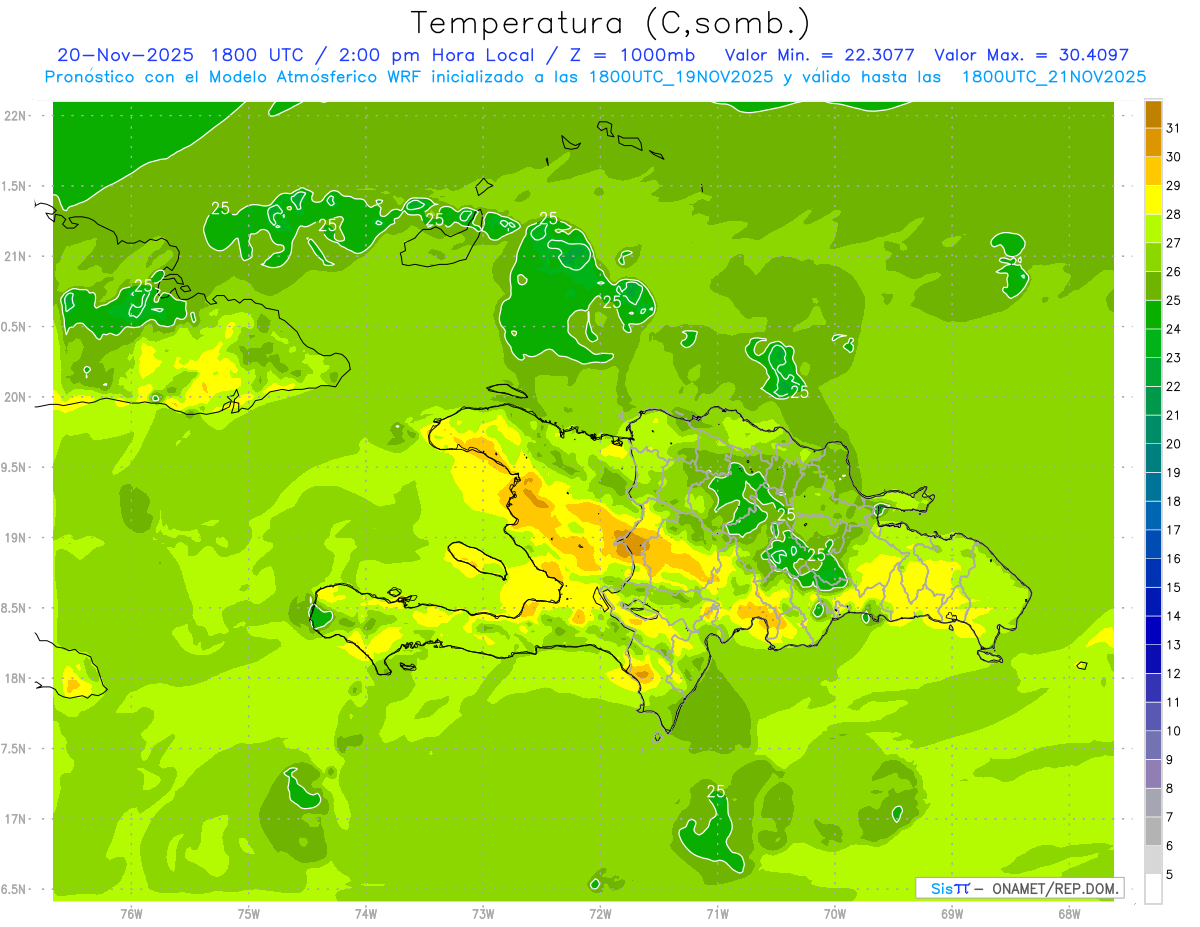
Task: Click the 20 label on the color scale
Action: (x=1173, y=444)
